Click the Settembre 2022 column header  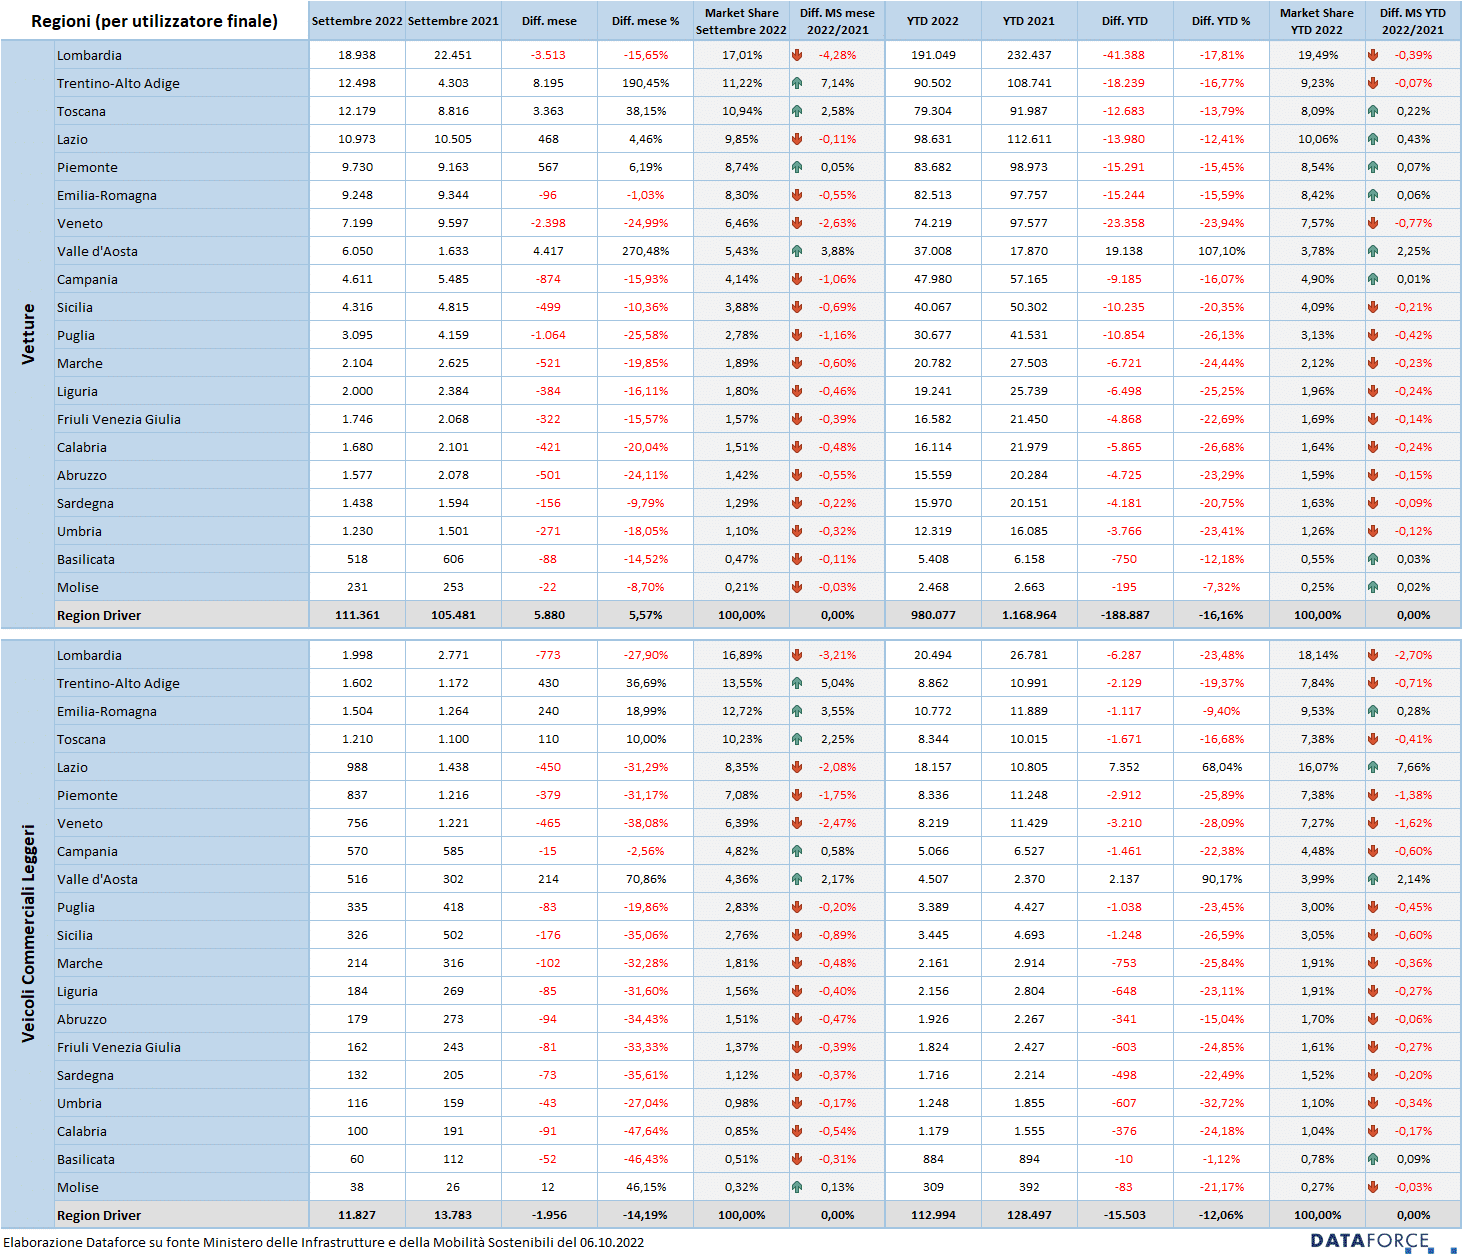point(357,21)
